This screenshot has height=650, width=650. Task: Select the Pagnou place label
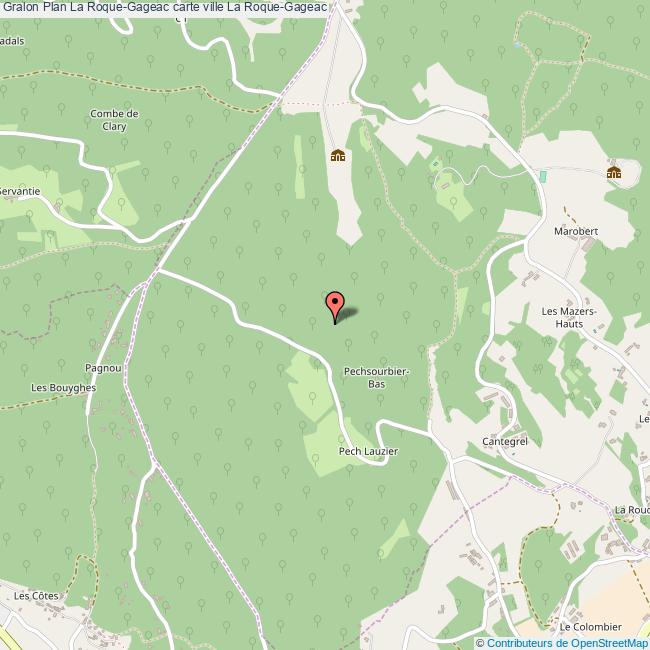(103, 368)
